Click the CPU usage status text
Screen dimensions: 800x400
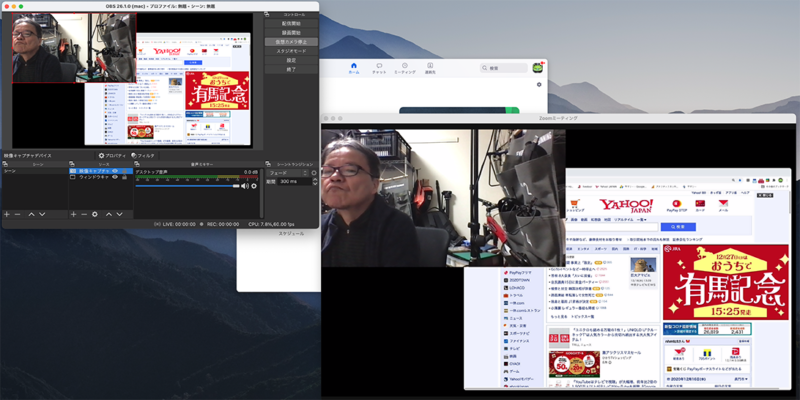pos(271,224)
